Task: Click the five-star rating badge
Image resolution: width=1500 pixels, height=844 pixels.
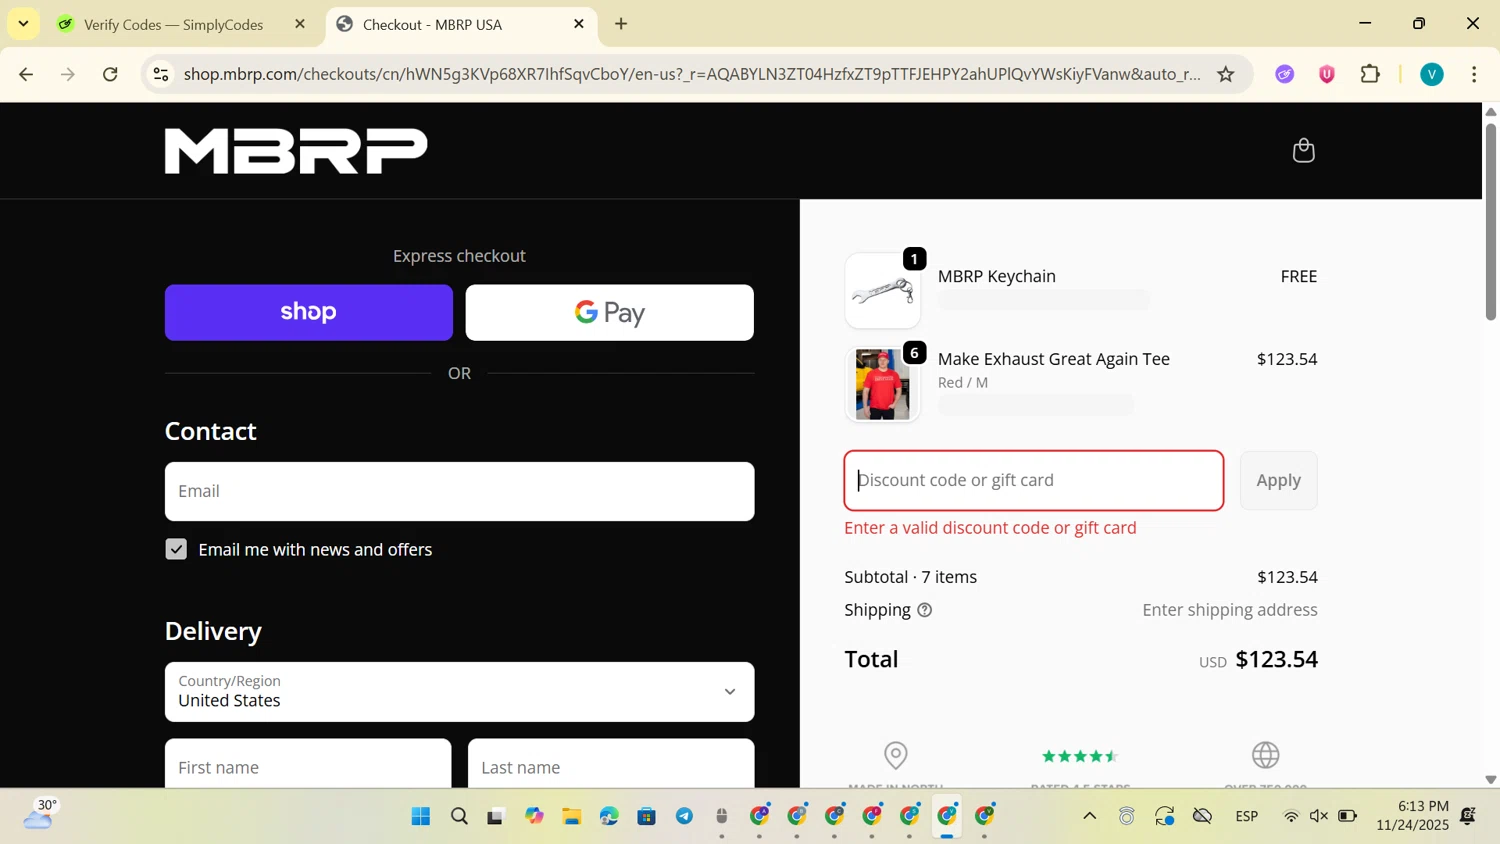Action: [x=1080, y=756]
